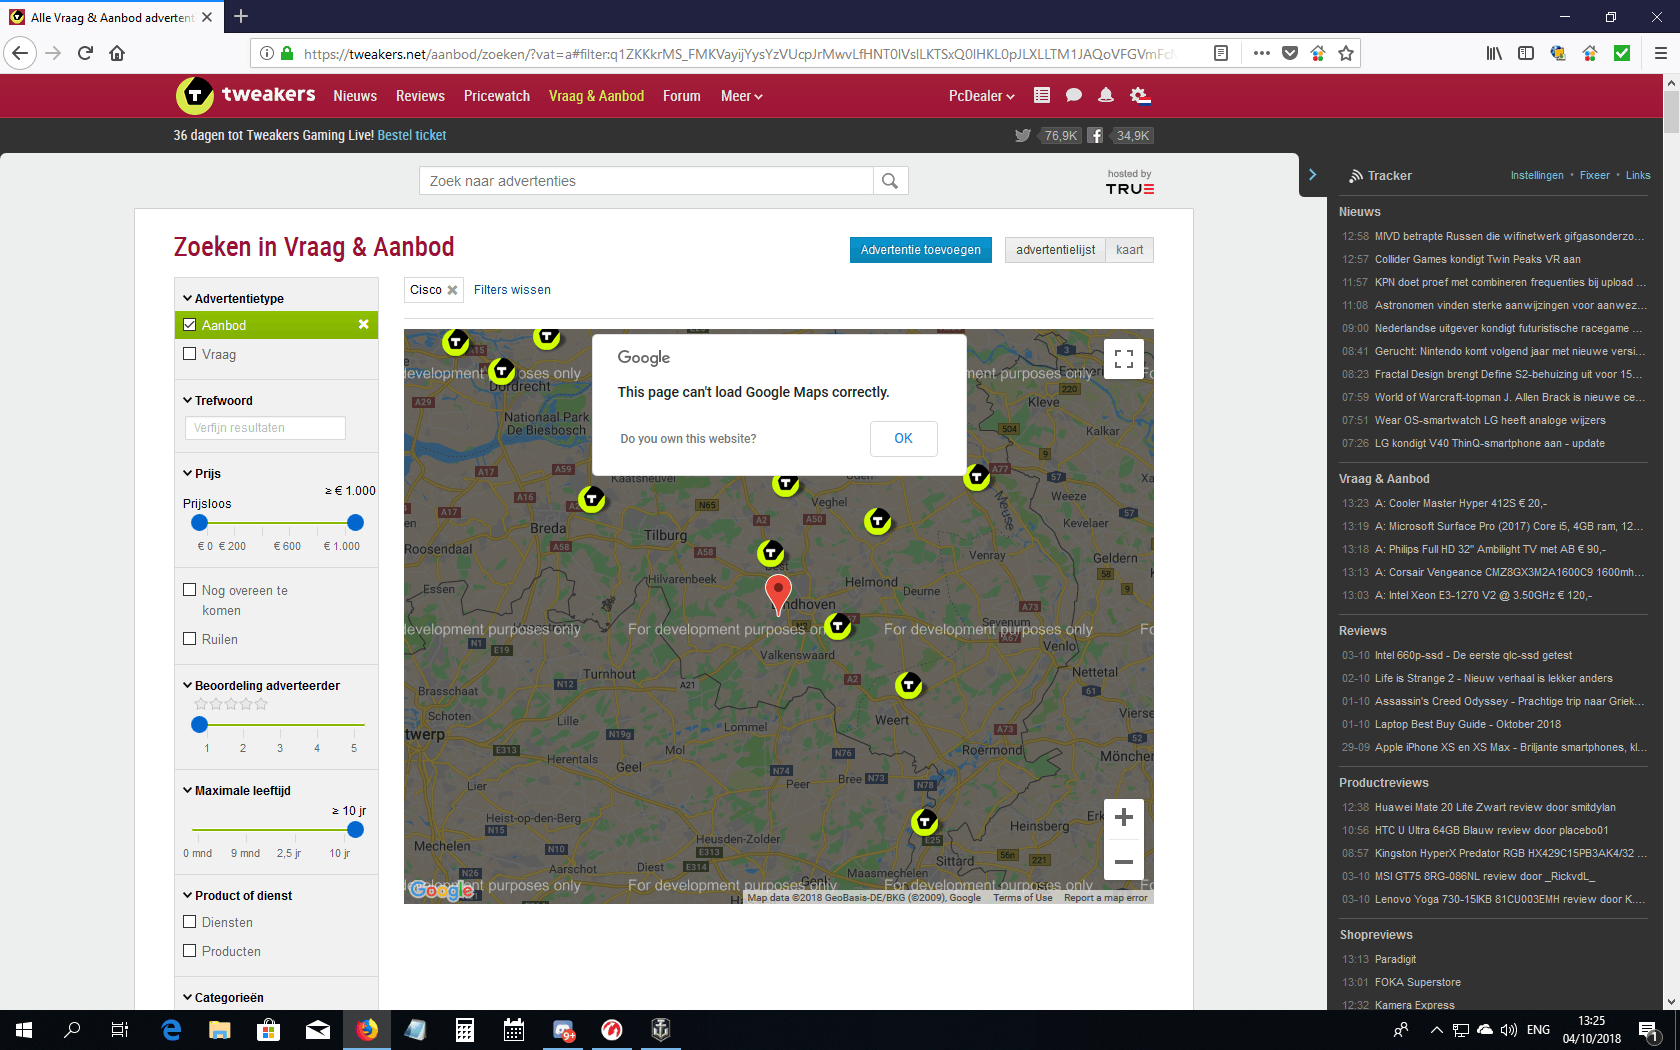Go to the Nieuws section
This screenshot has height=1050, width=1680.
click(x=355, y=96)
